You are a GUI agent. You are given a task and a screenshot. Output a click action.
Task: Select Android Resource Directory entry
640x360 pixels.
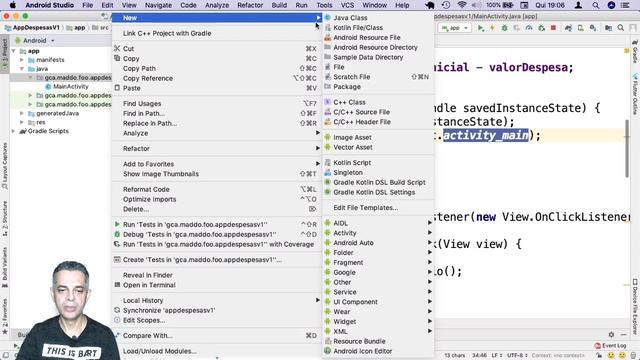point(375,47)
